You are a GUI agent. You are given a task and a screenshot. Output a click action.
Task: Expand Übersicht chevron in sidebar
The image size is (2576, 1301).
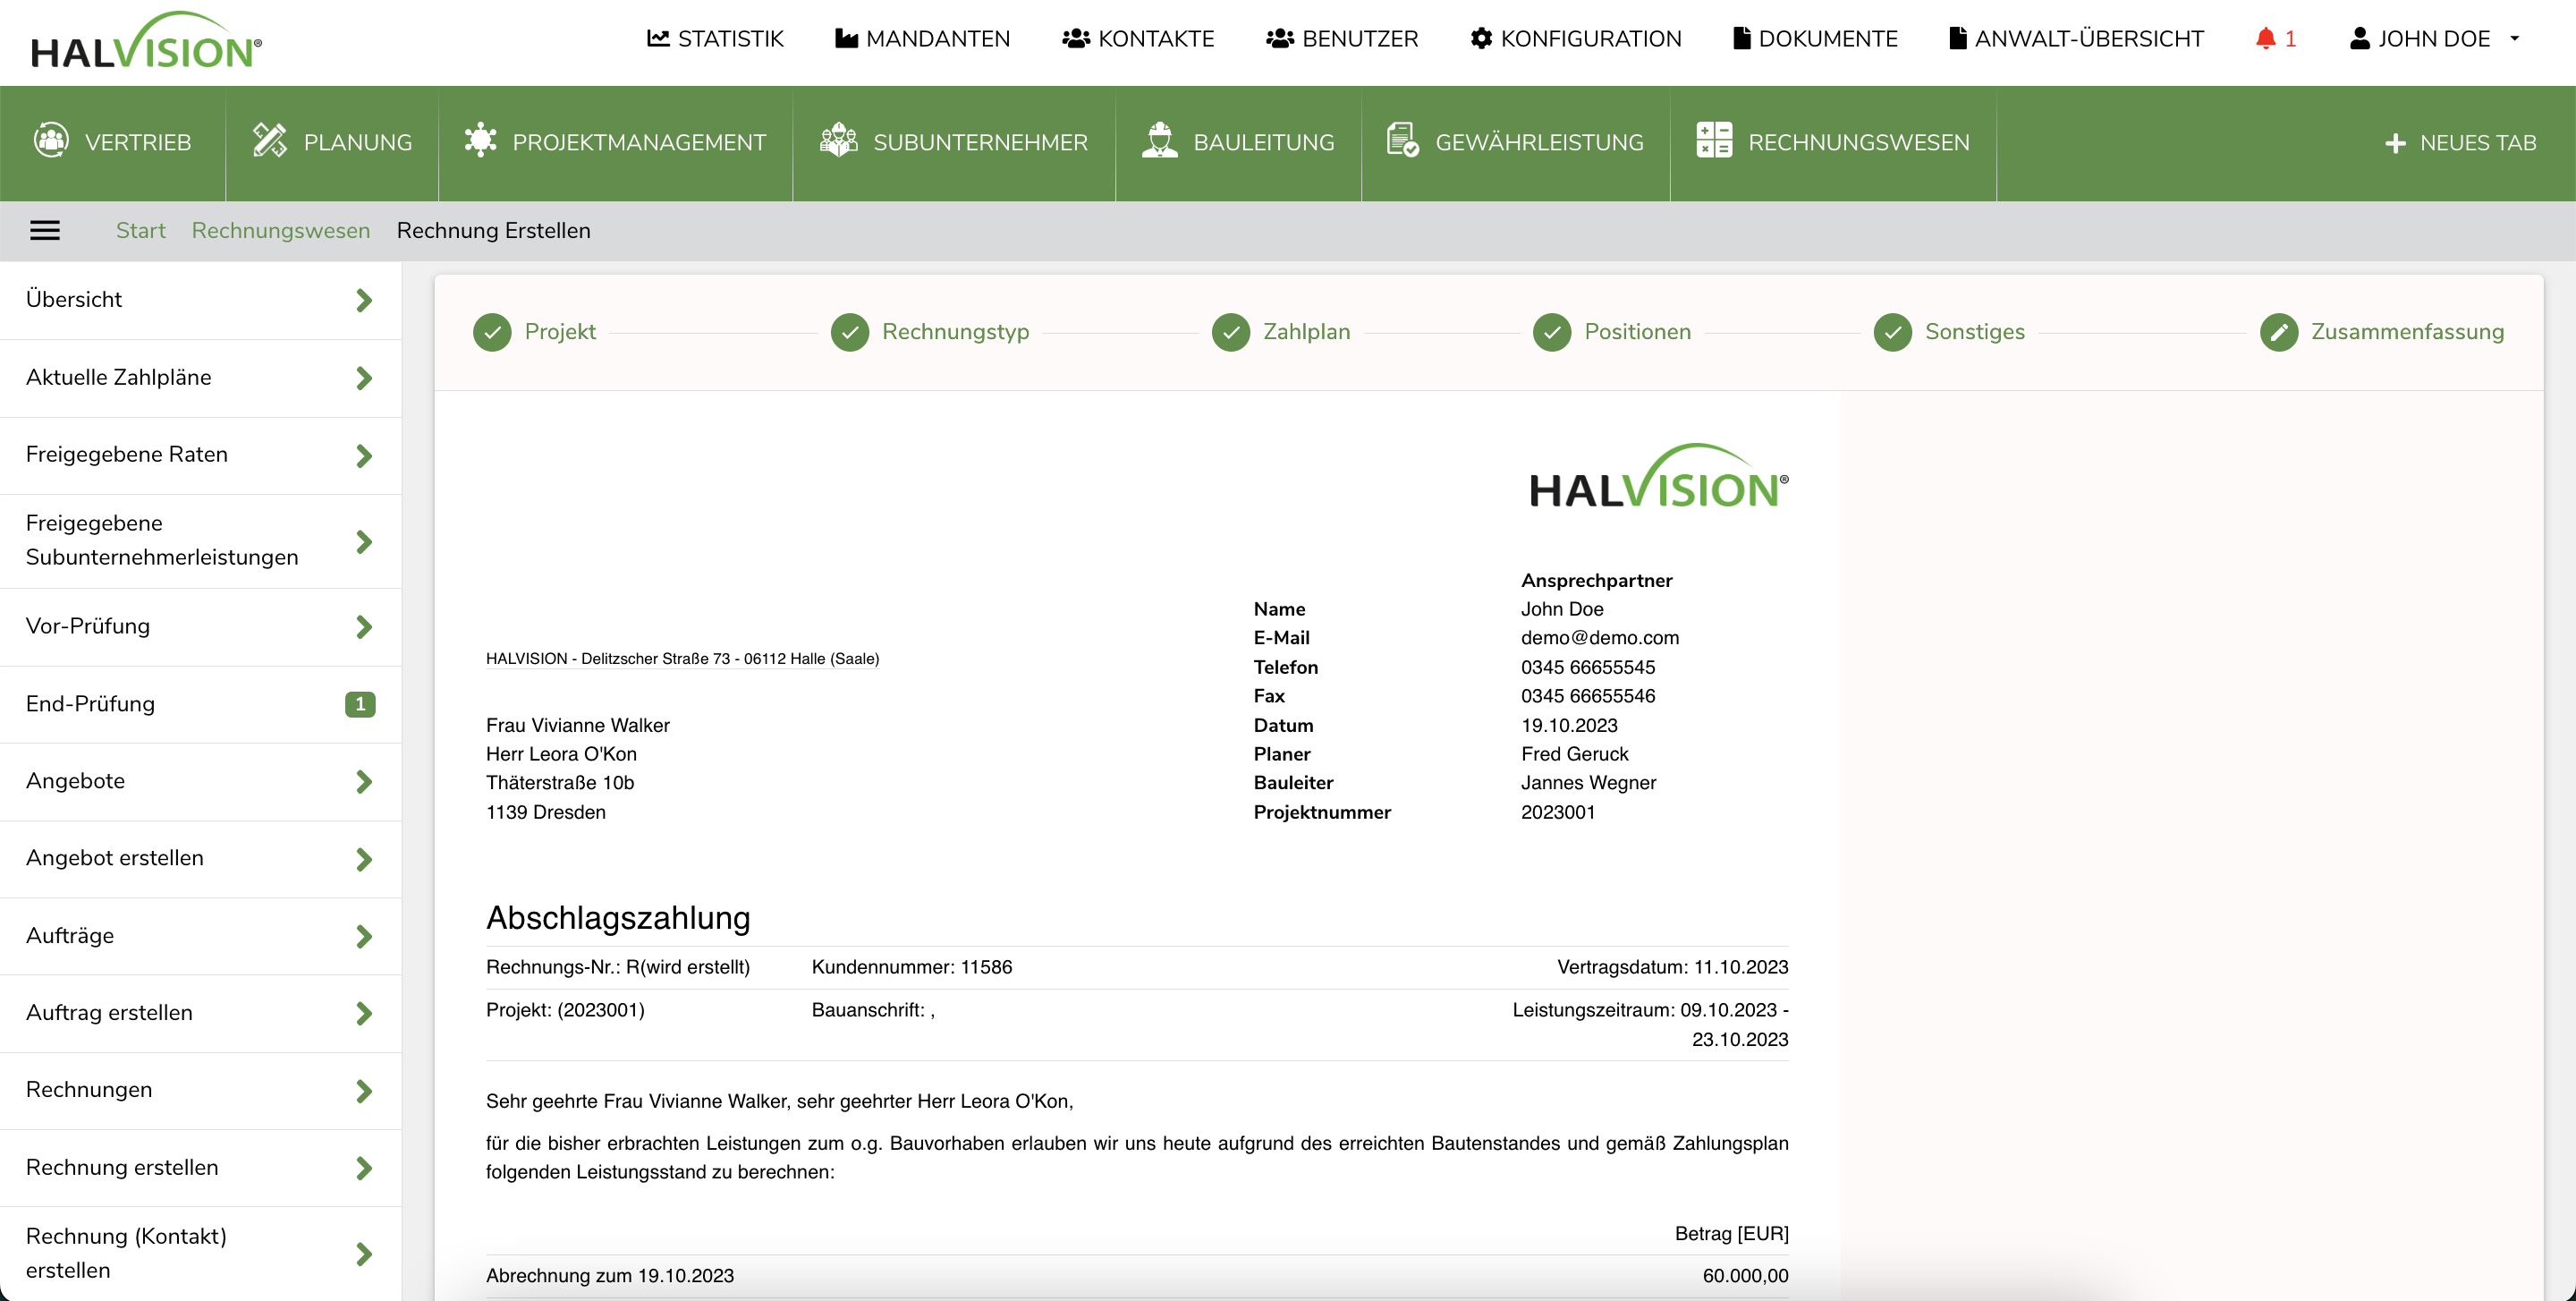(364, 300)
